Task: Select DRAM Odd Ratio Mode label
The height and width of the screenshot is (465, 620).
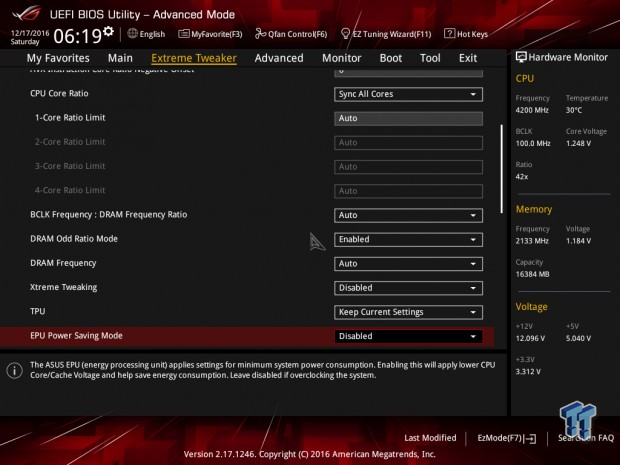Action: click(74, 239)
